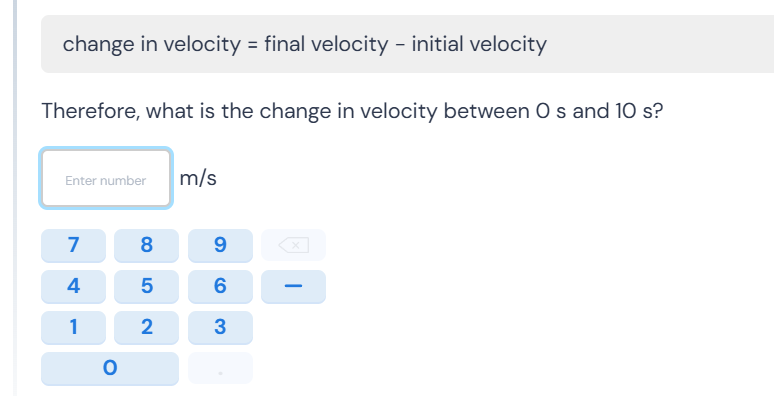Click the backspace delete key icon
This screenshot has width=774, height=396.
[x=293, y=245]
